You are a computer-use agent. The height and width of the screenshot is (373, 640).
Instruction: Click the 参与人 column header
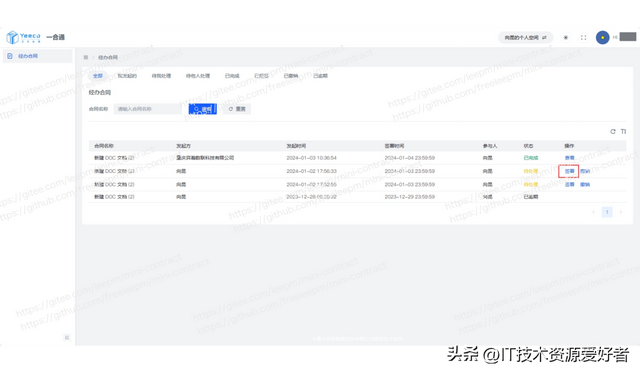click(490, 146)
